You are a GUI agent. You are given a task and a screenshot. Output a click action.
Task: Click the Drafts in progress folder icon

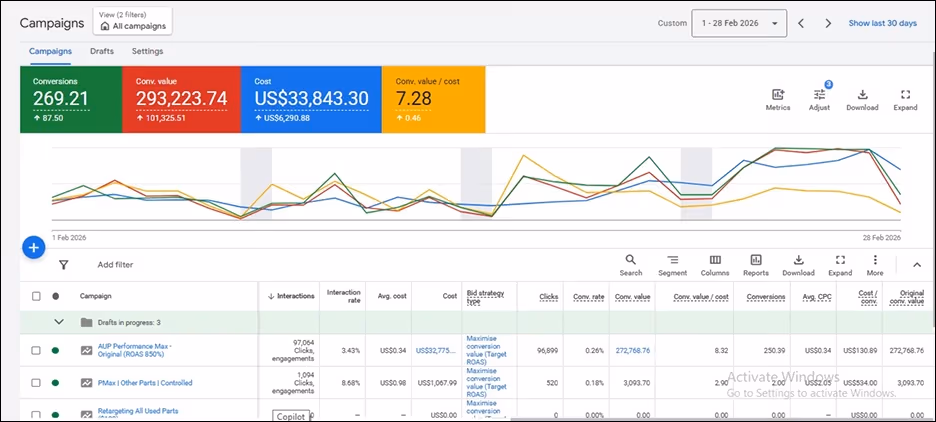[x=87, y=322]
